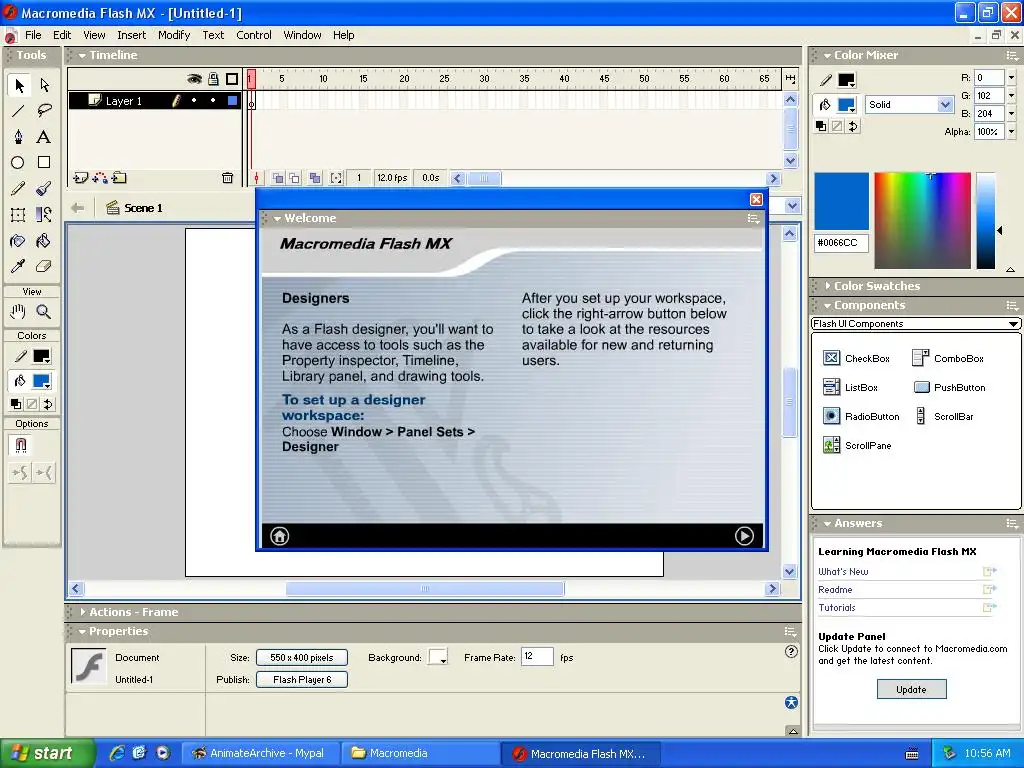Click the Delete Layer trash icon

click(227, 178)
